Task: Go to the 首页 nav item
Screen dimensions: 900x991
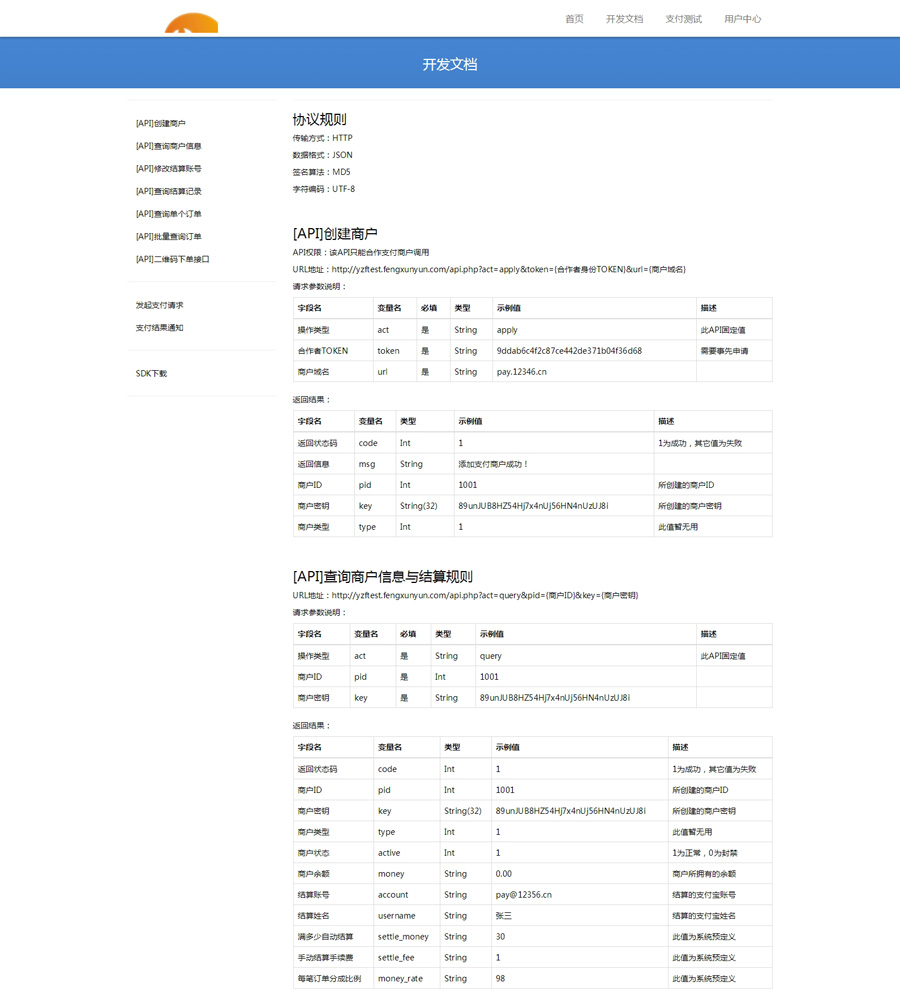Action: 574,19
